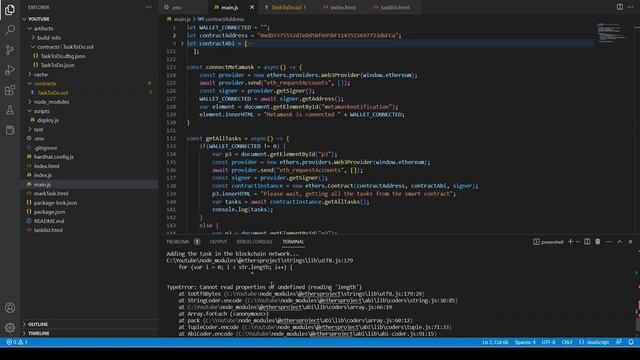Open the Search view icon
The width and height of the screenshot is (640, 360).
[x=10, y=29]
